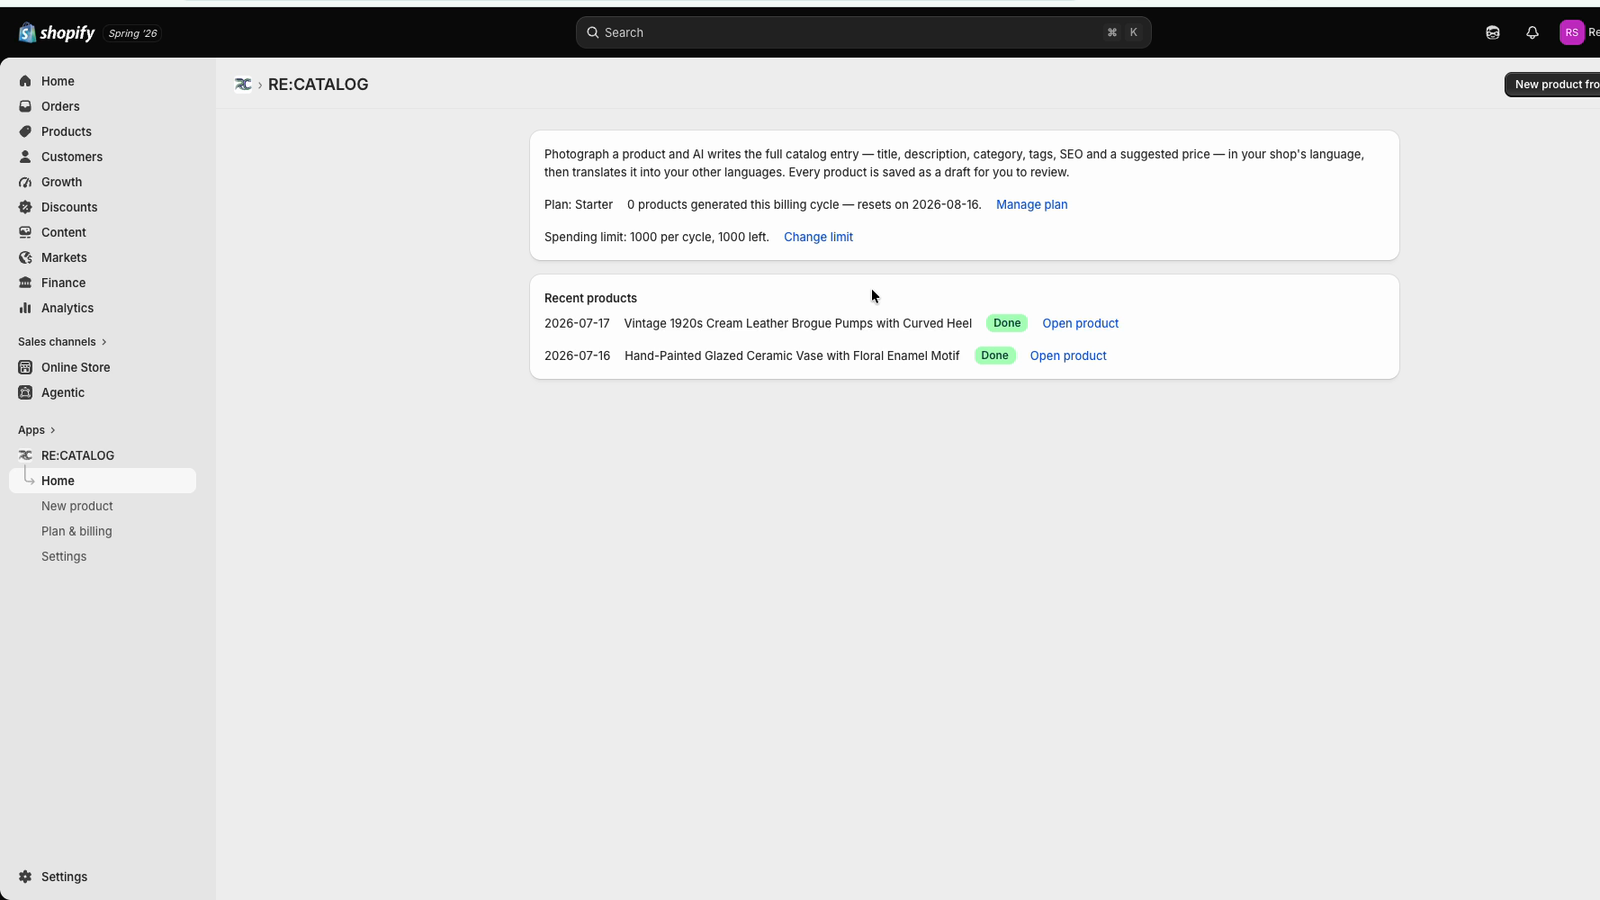This screenshot has width=1600, height=900.
Task: Click the Orders inbox icon
Action: pyautogui.click(x=25, y=106)
